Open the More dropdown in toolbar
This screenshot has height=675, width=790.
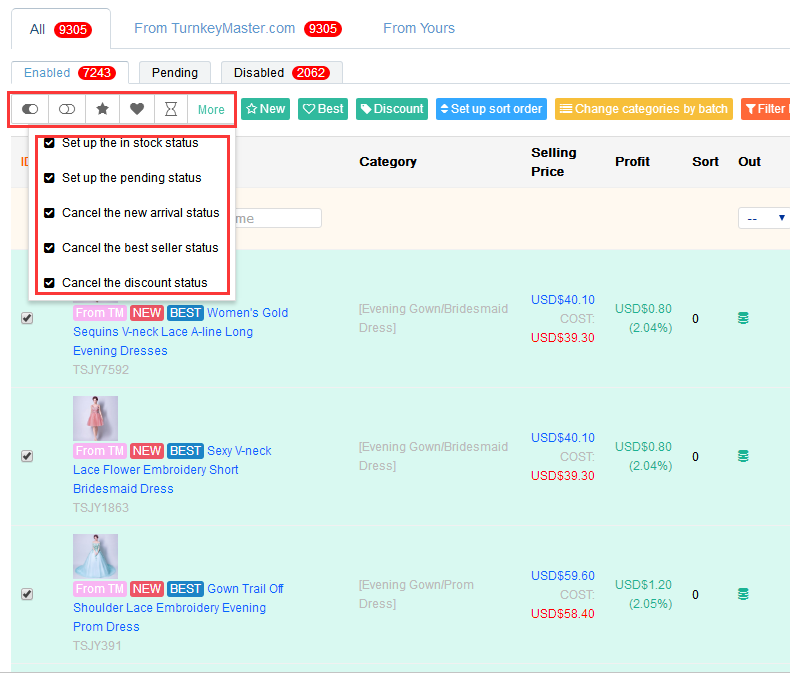coord(211,110)
